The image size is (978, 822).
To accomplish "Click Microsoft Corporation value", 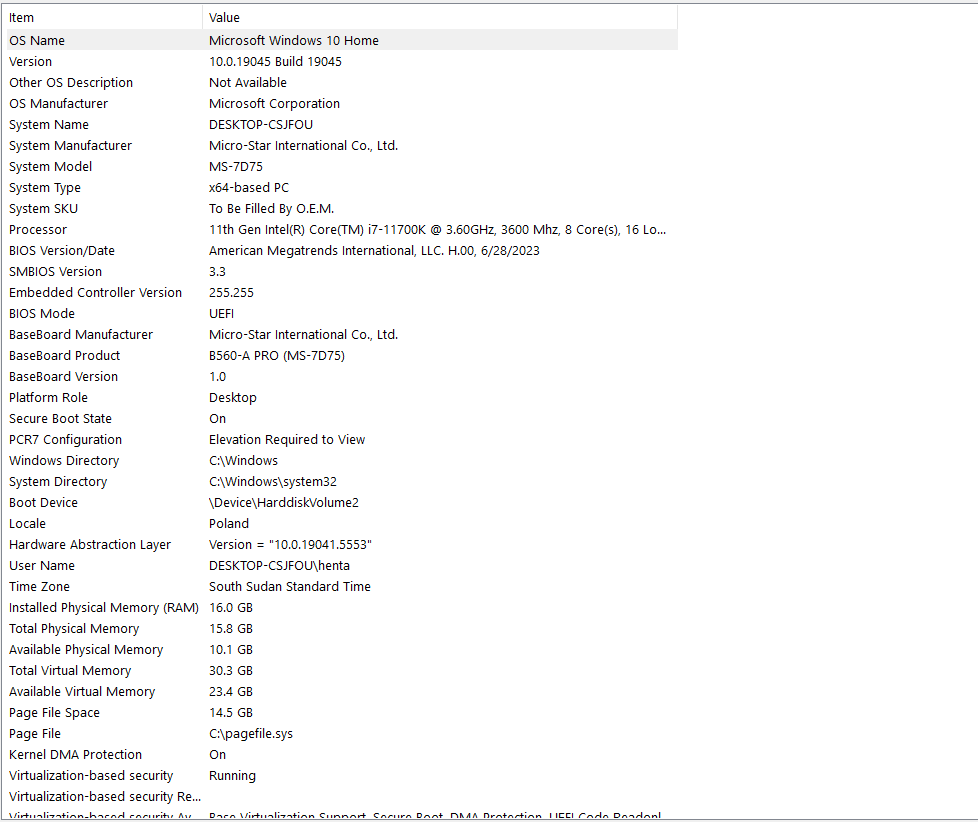I will click(x=274, y=104).
